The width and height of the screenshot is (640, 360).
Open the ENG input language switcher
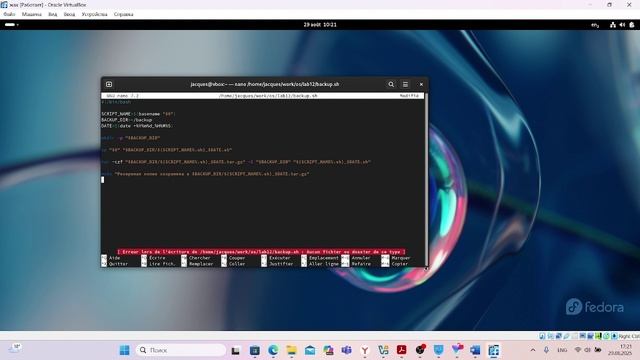click(562, 350)
